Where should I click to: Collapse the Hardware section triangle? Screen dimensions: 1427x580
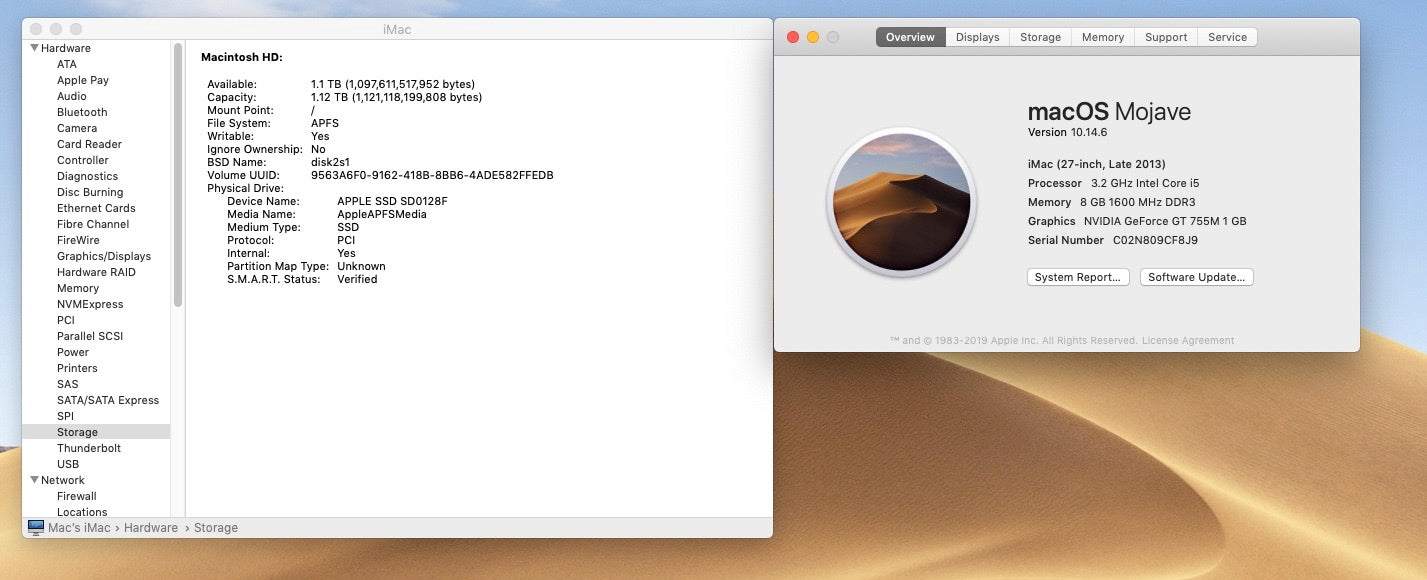pos(34,48)
